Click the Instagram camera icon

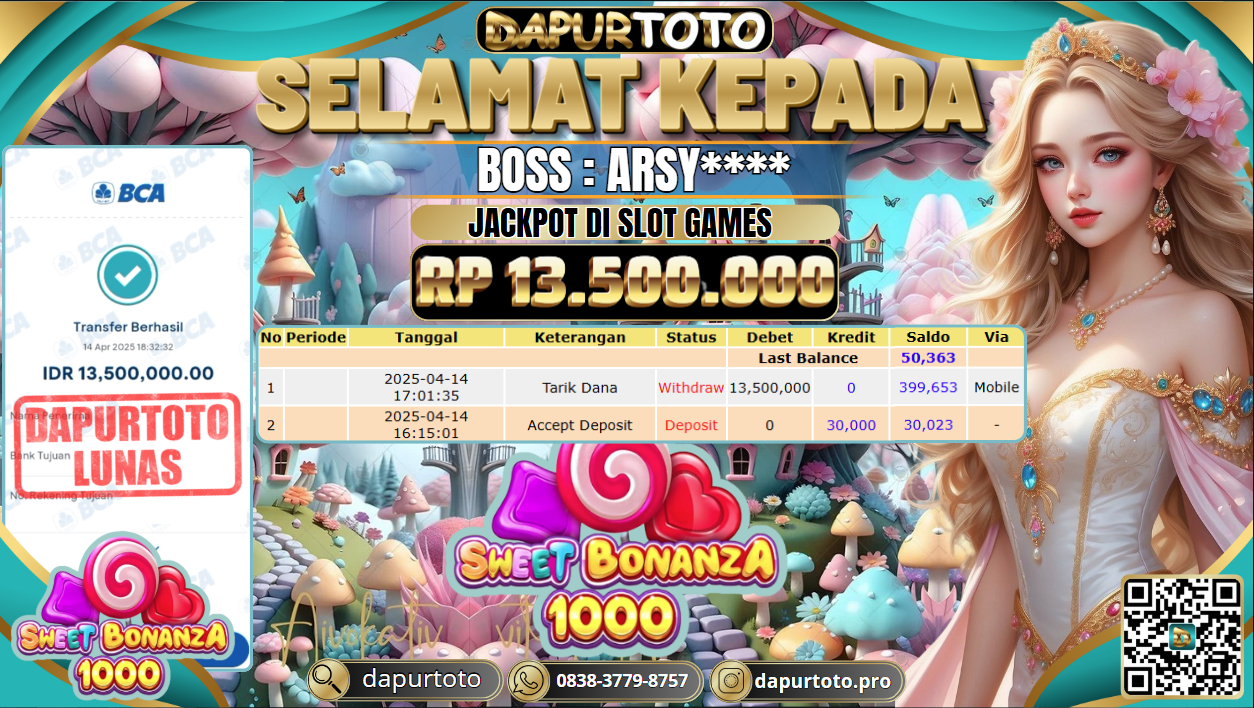pyautogui.click(x=733, y=681)
